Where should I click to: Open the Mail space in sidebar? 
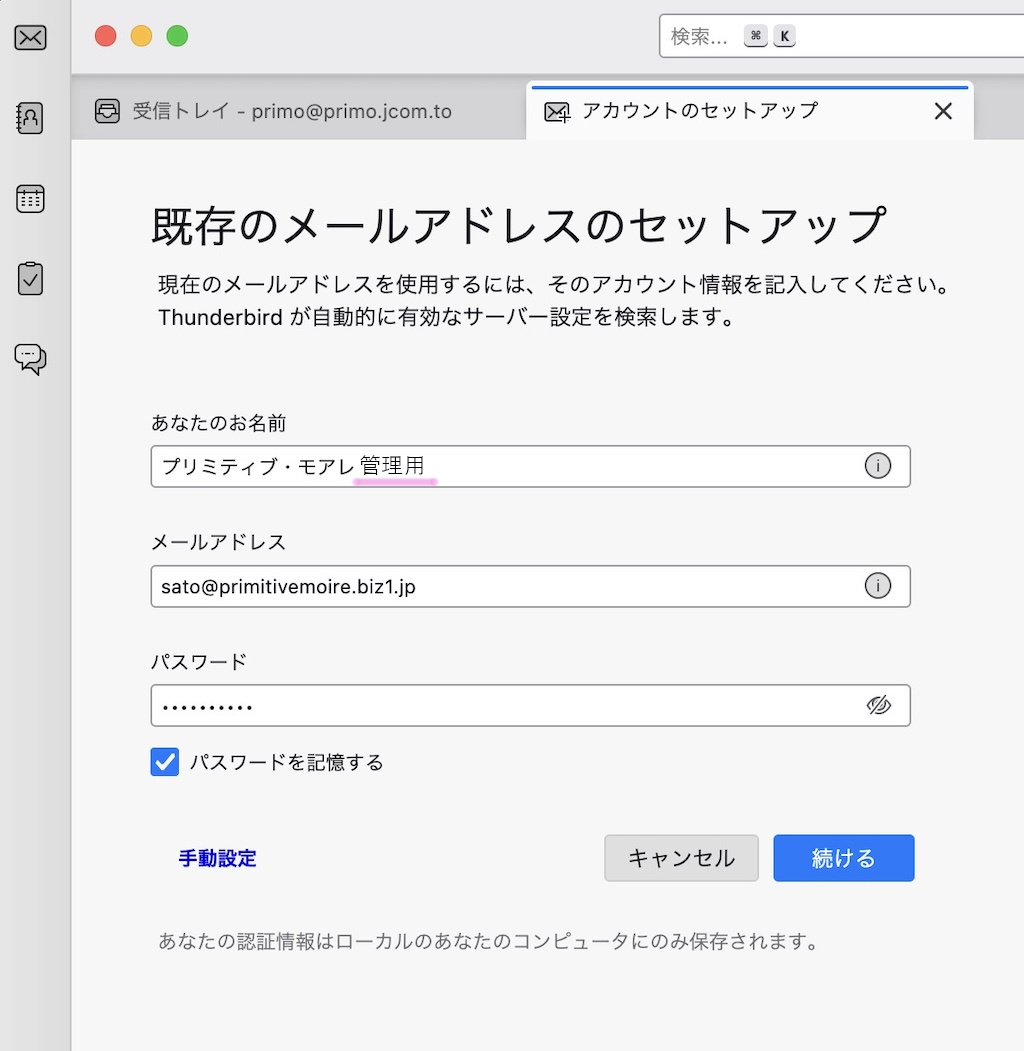[x=30, y=39]
